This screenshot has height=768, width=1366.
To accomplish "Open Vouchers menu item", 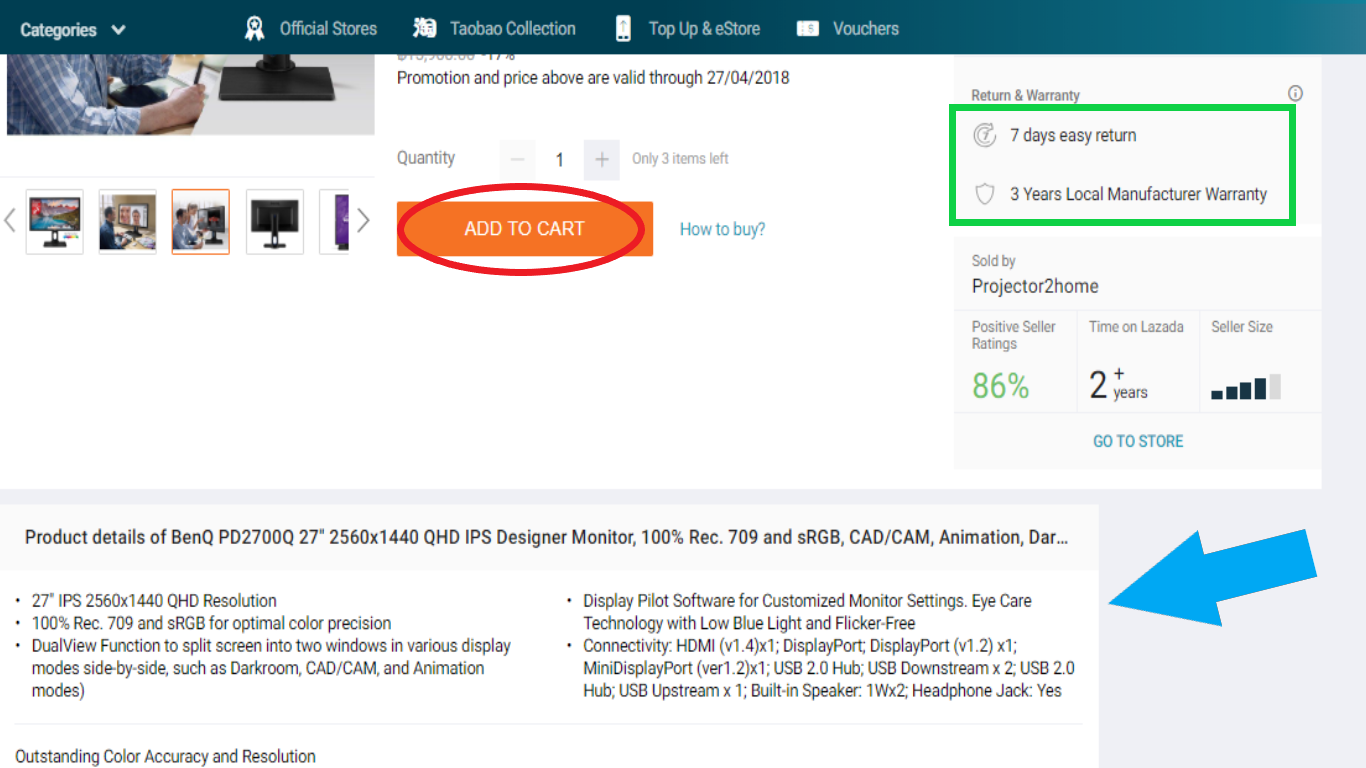I will coord(866,28).
